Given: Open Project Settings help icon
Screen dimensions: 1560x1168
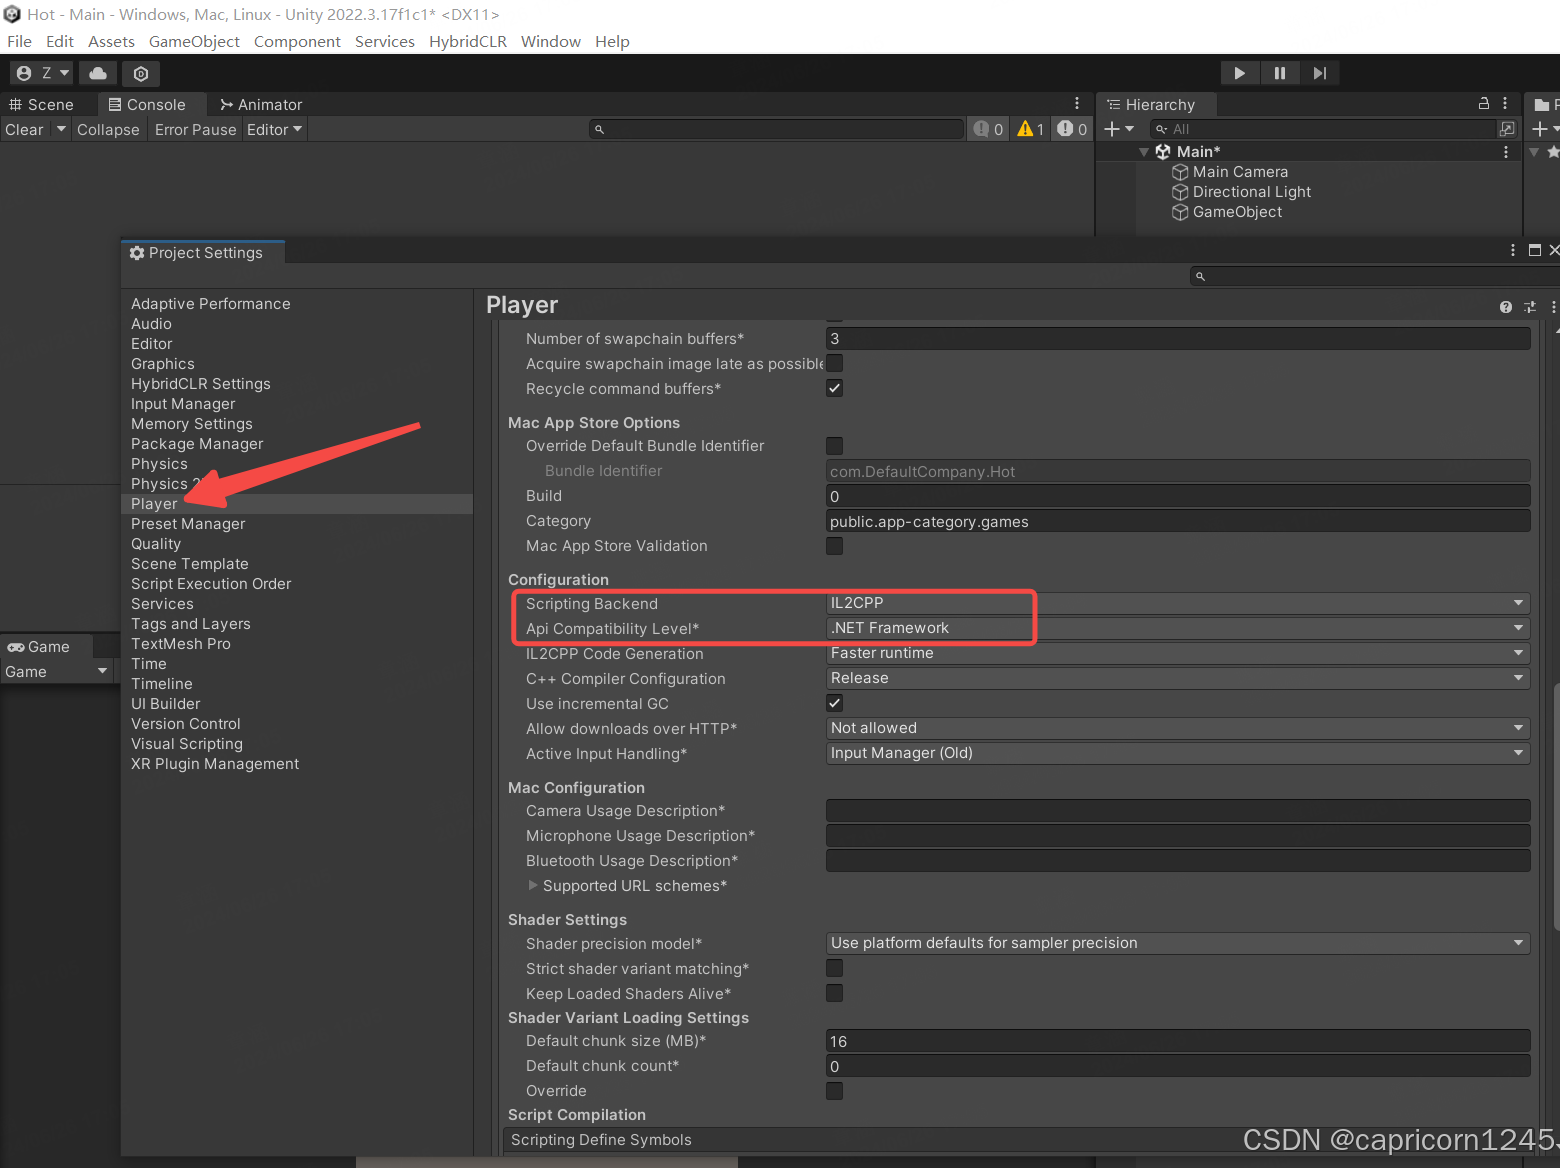Looking at the screenshot, I should pos(1505,307).
